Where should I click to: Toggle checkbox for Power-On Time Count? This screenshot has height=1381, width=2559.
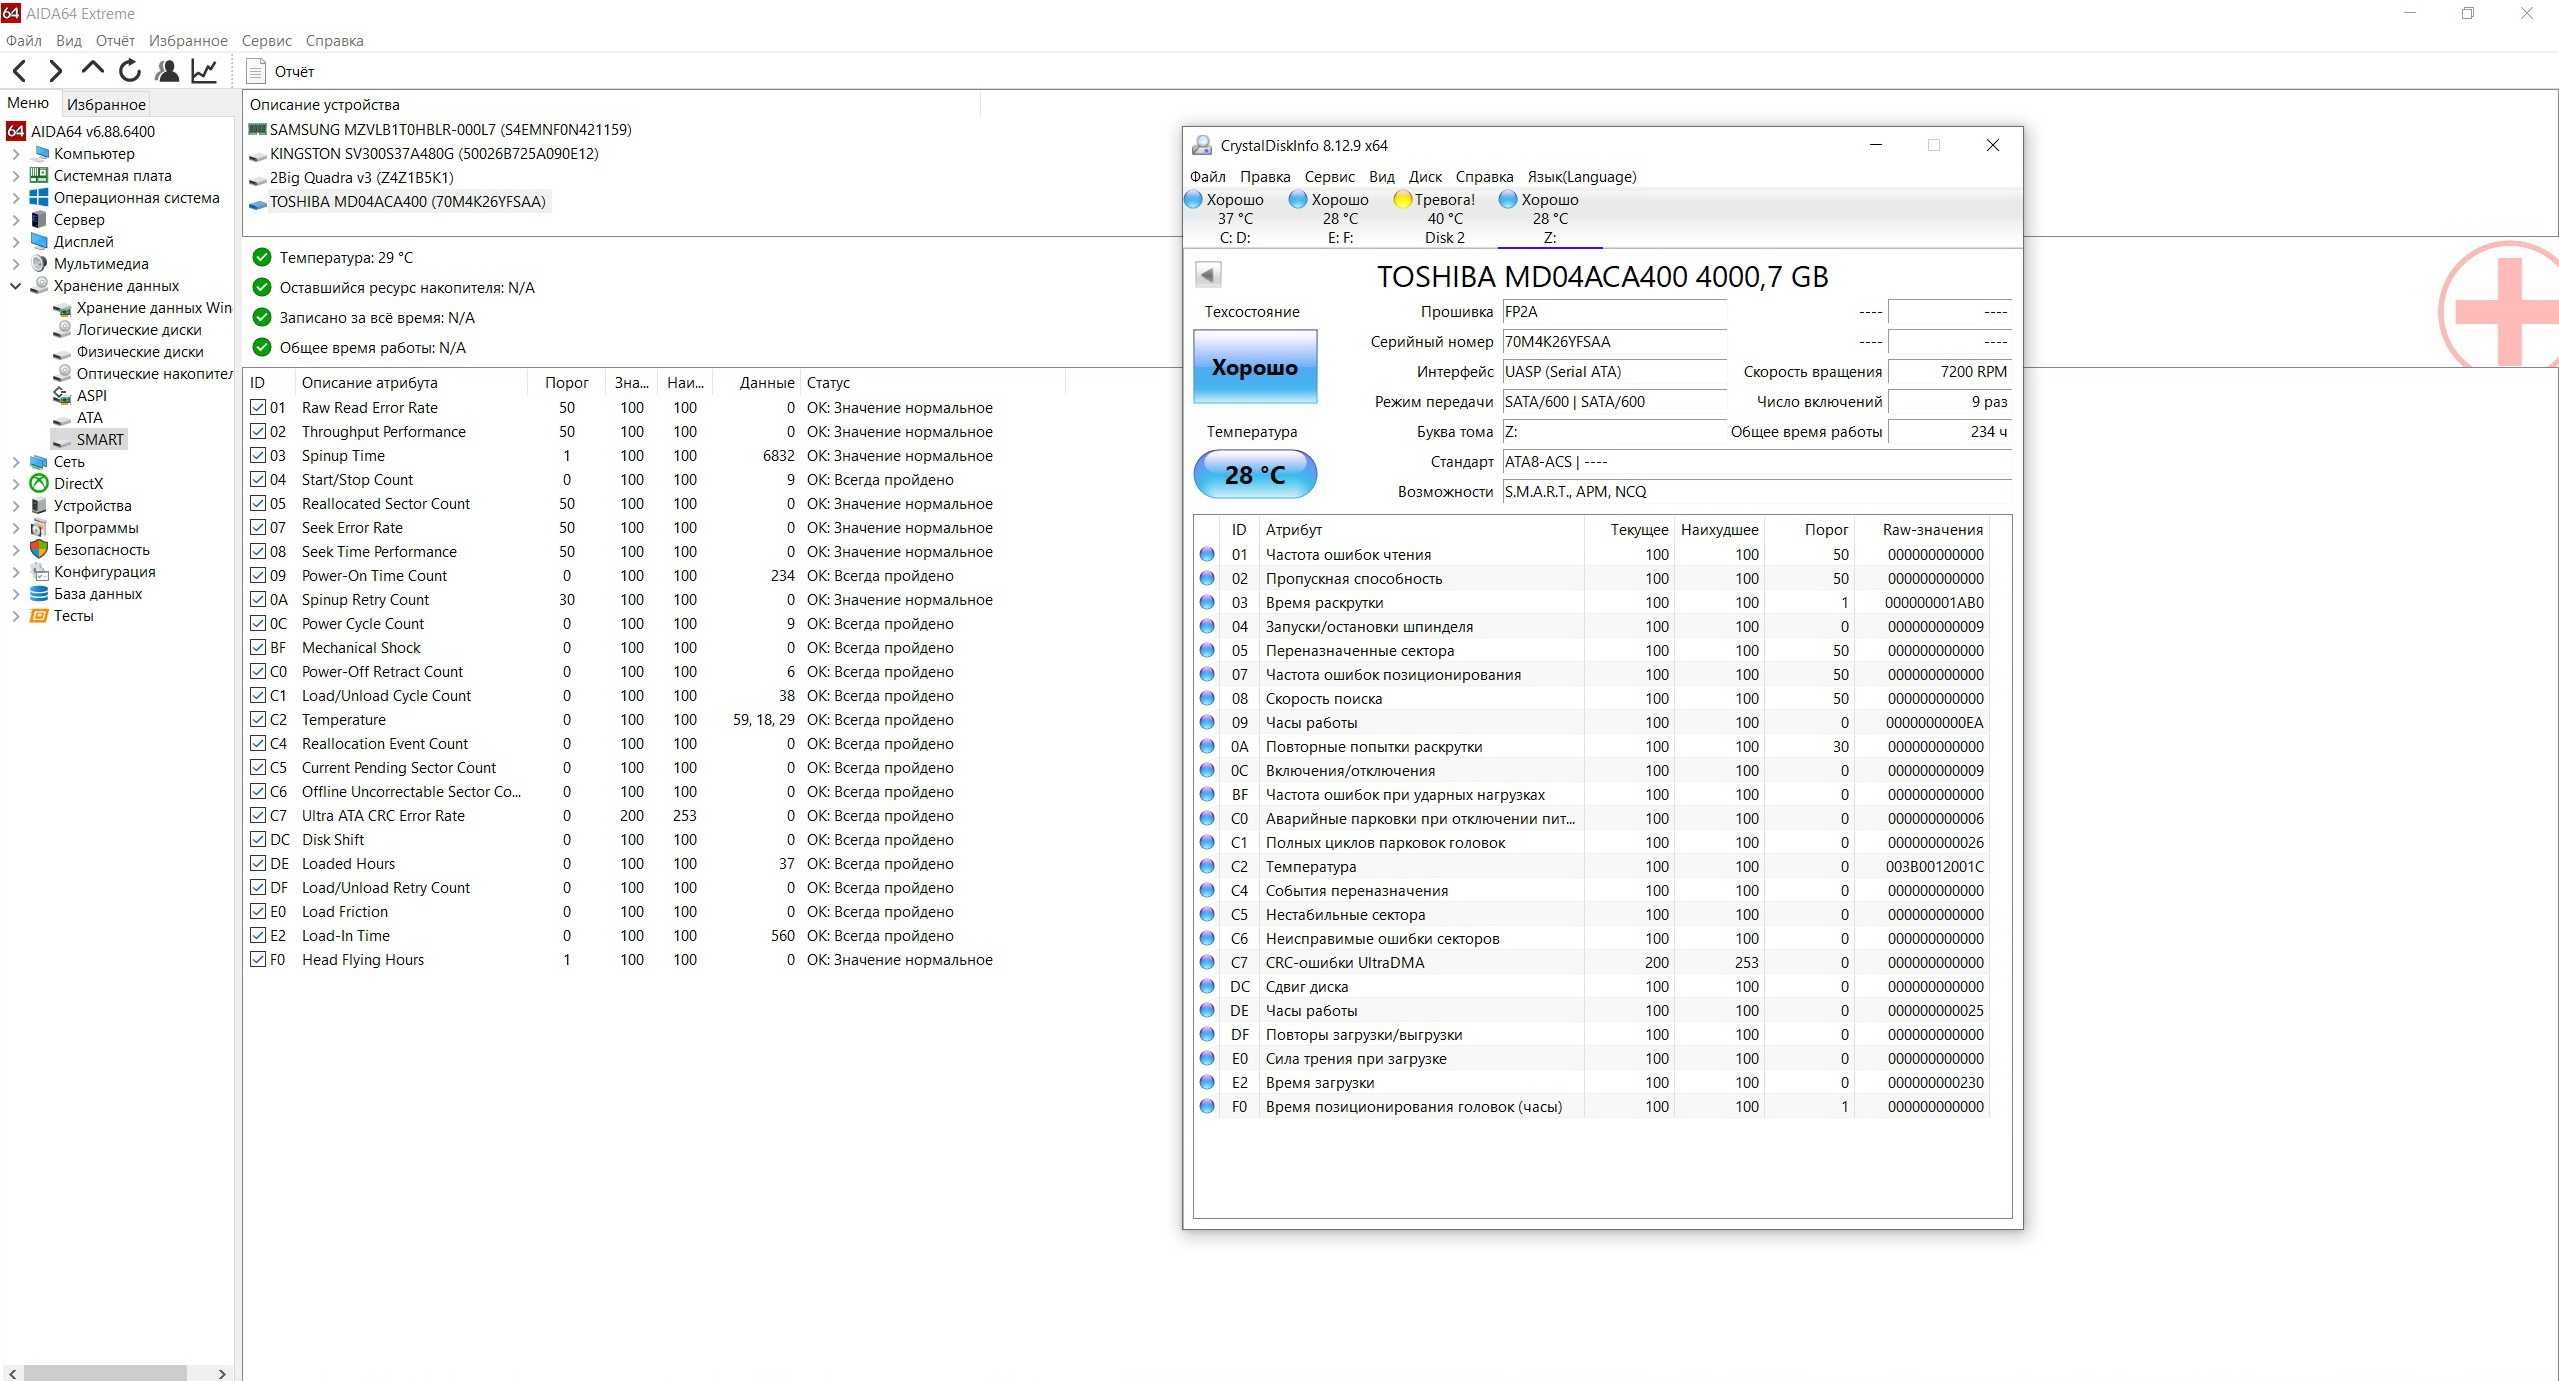(x=258, y=575)
